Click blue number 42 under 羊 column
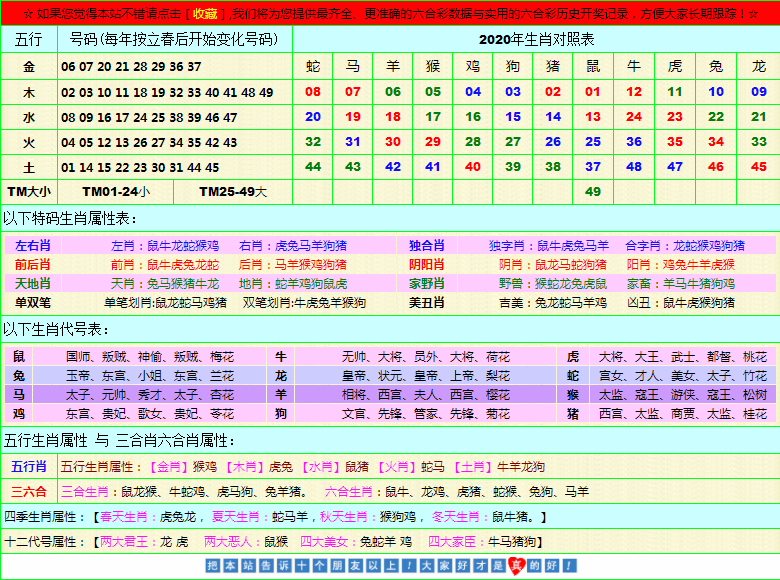 coord(393,167)
